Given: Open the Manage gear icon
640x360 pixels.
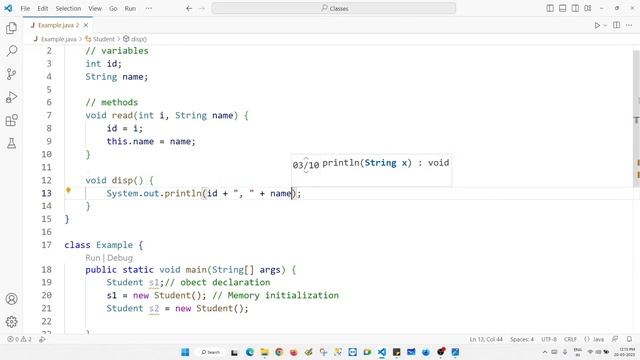Looking at the screenshot, I should (x=11, y=322).
